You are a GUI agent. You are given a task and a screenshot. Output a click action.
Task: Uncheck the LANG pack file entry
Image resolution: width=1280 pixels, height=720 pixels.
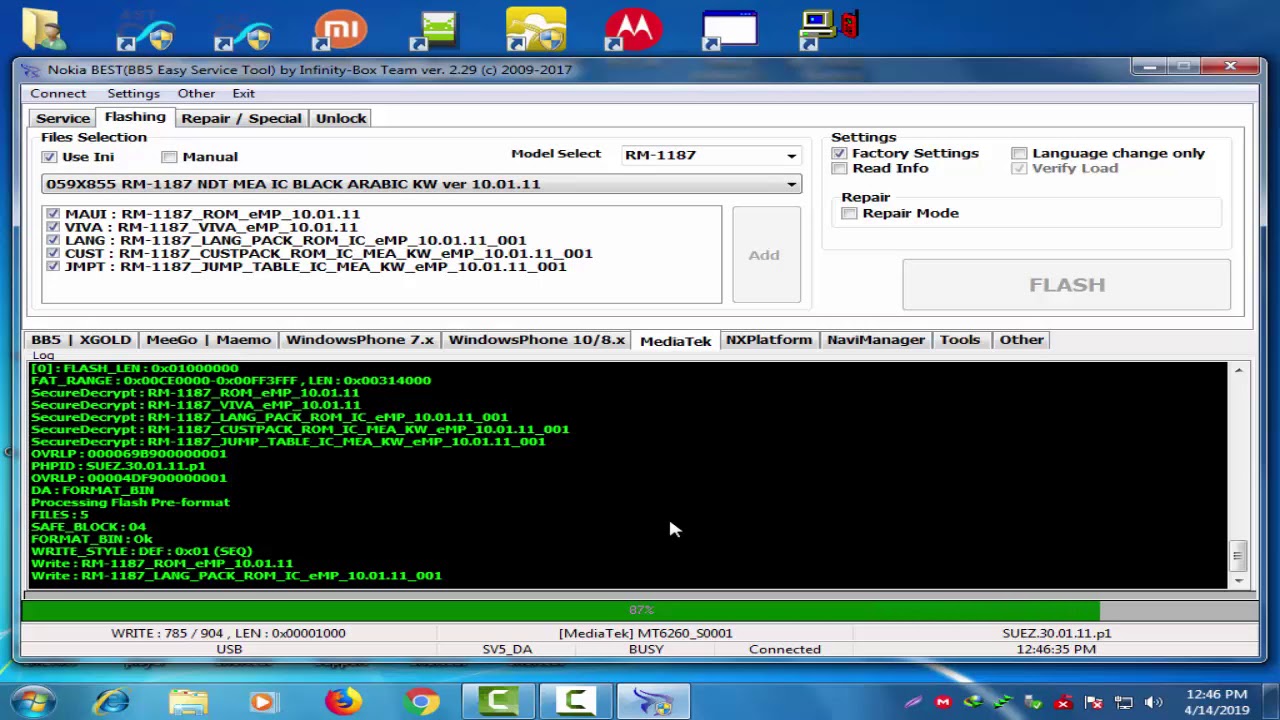[53, 240]
